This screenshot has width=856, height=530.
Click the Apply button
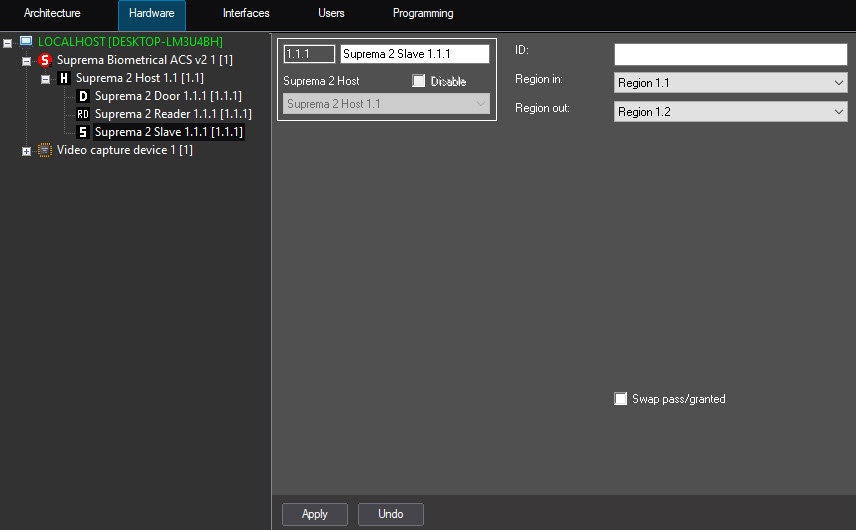coord(314,514)
